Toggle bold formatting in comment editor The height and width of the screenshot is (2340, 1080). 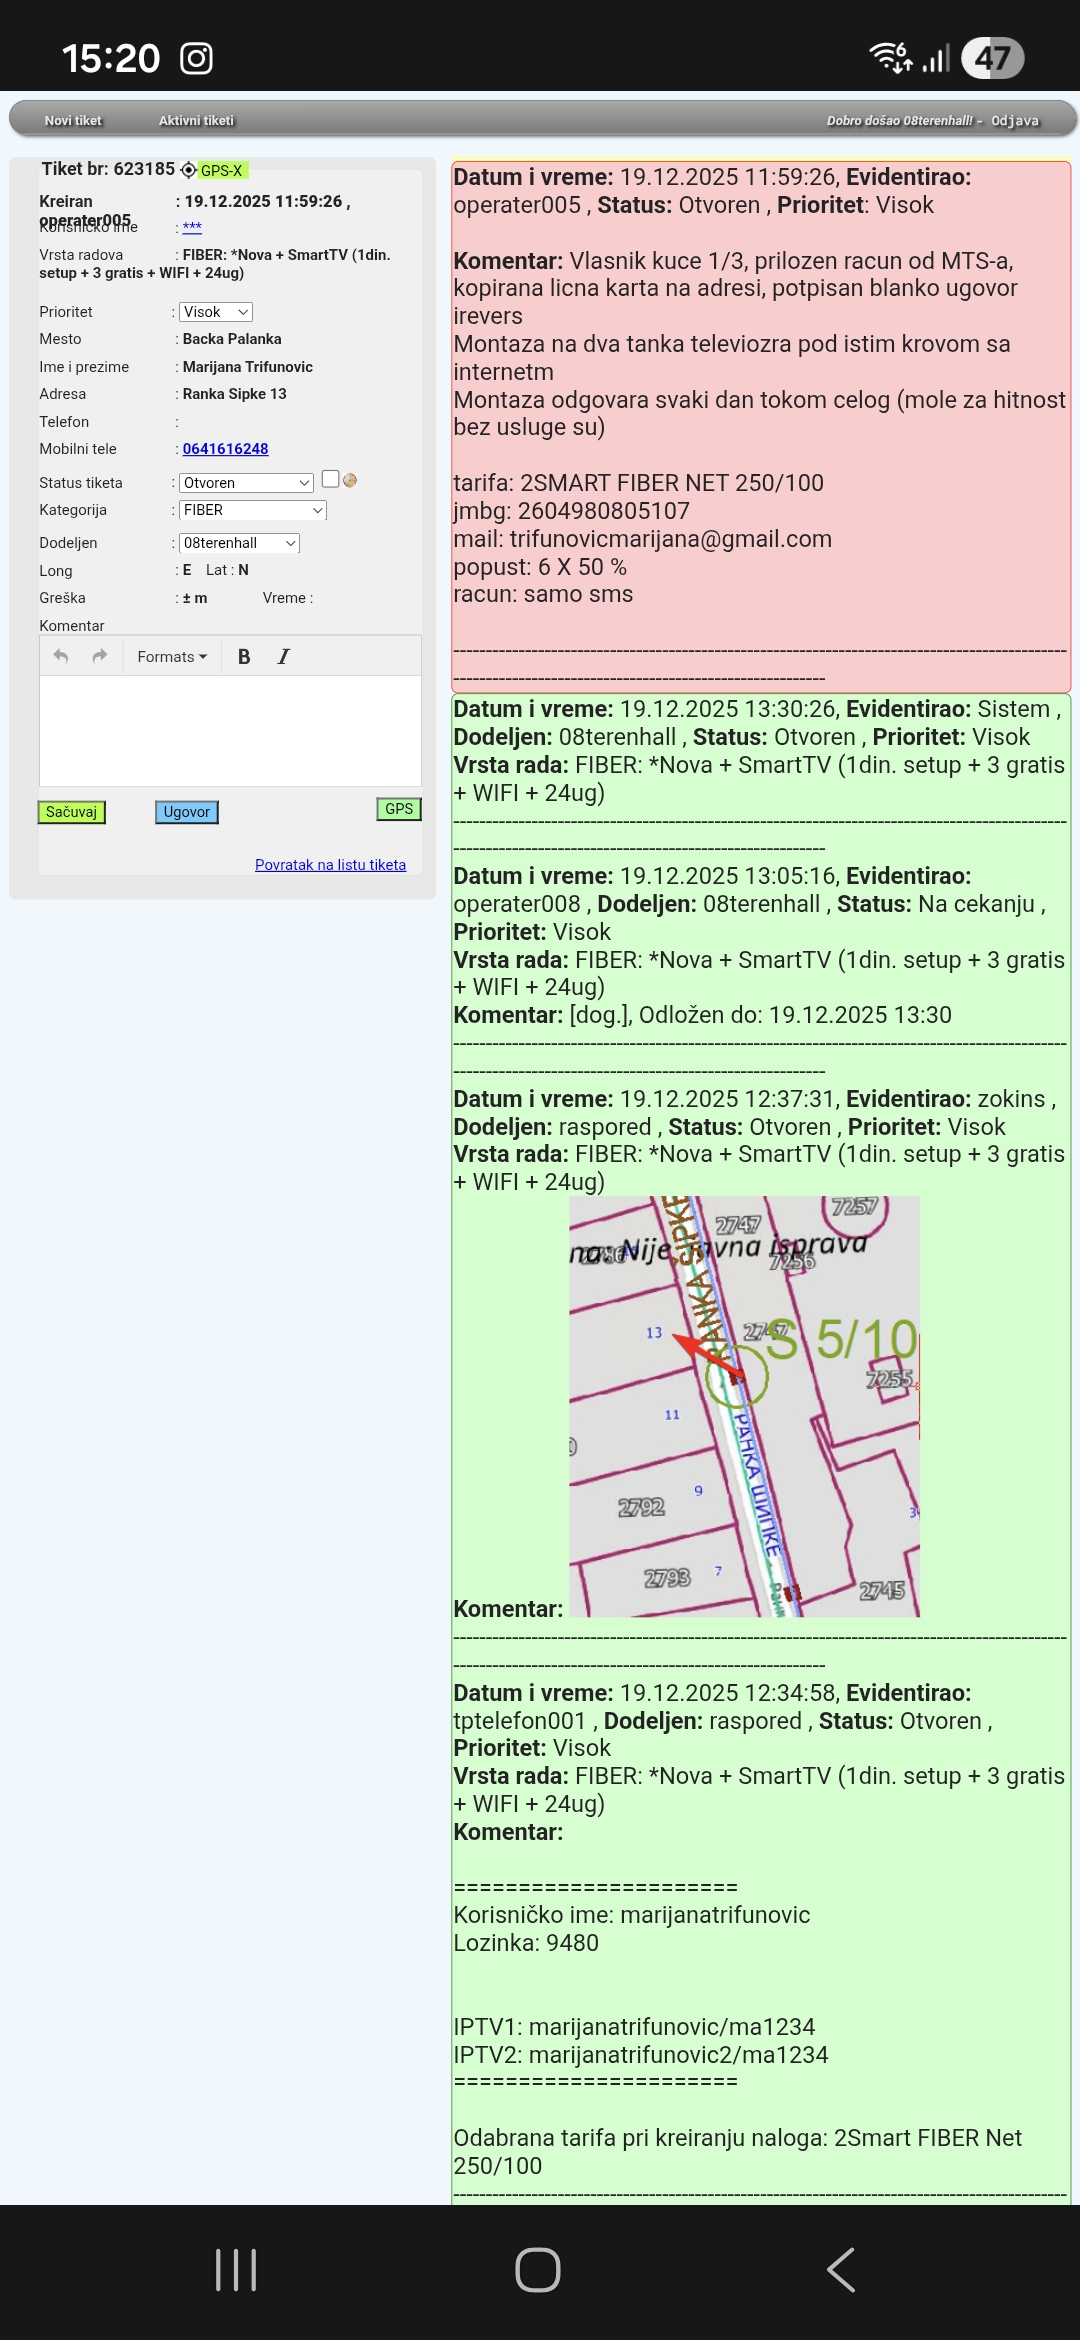(x=244, y=657)
